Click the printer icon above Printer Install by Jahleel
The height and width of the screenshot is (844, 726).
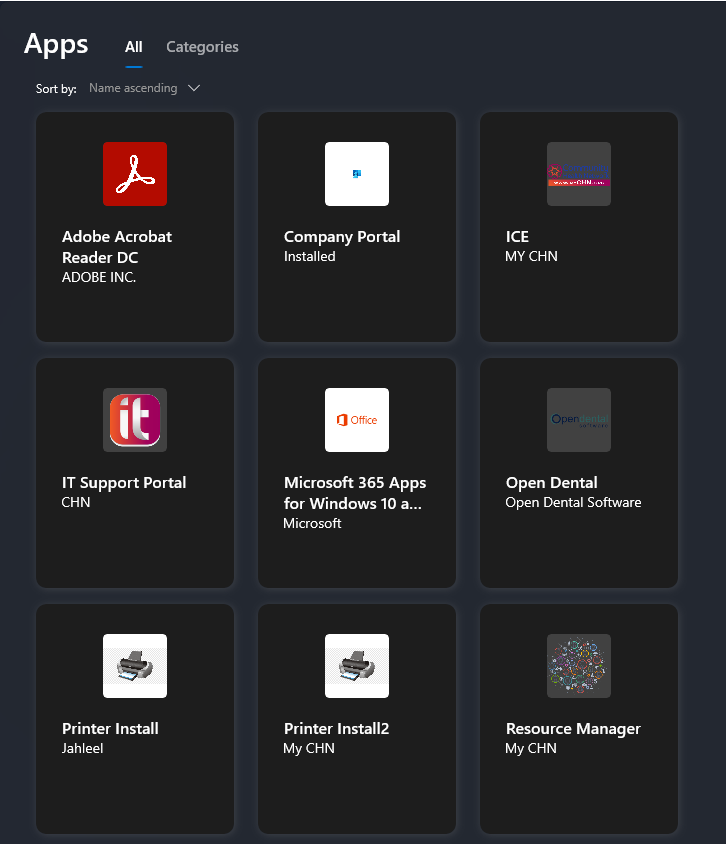tap(135, 666)
